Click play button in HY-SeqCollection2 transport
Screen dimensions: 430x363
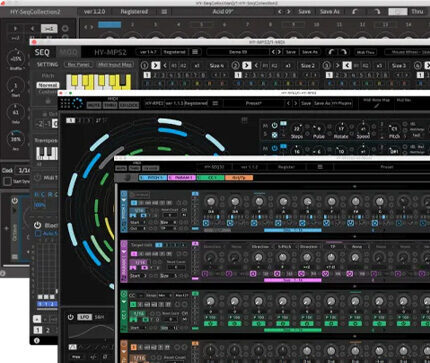(15, 29)
